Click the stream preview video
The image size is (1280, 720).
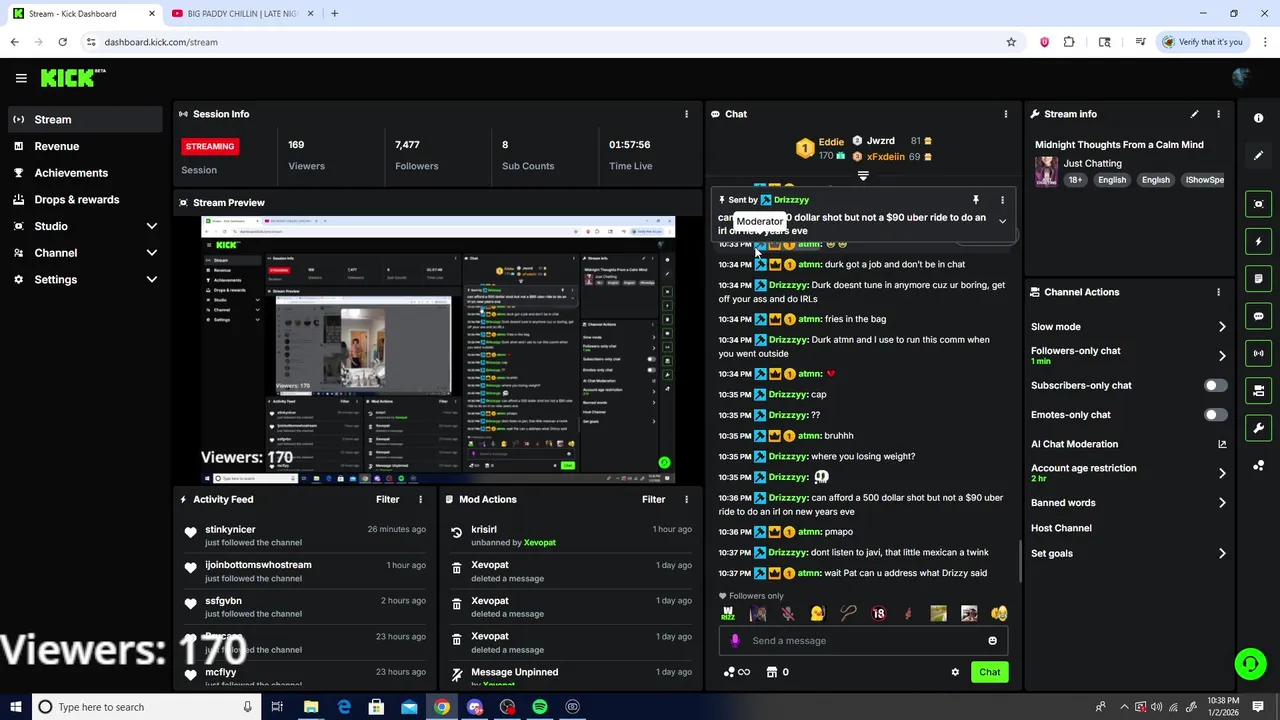point(438,350)
